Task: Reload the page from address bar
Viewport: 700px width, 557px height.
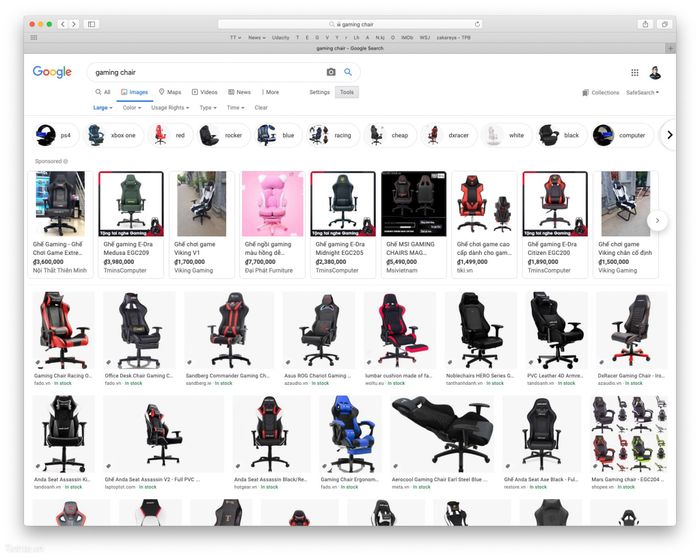Action: (477, 24)
